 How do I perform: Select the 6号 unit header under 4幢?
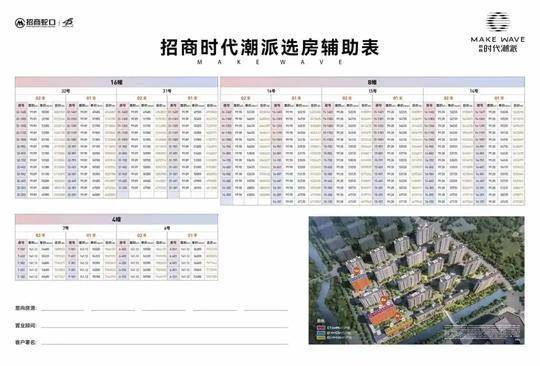point(167,228)
